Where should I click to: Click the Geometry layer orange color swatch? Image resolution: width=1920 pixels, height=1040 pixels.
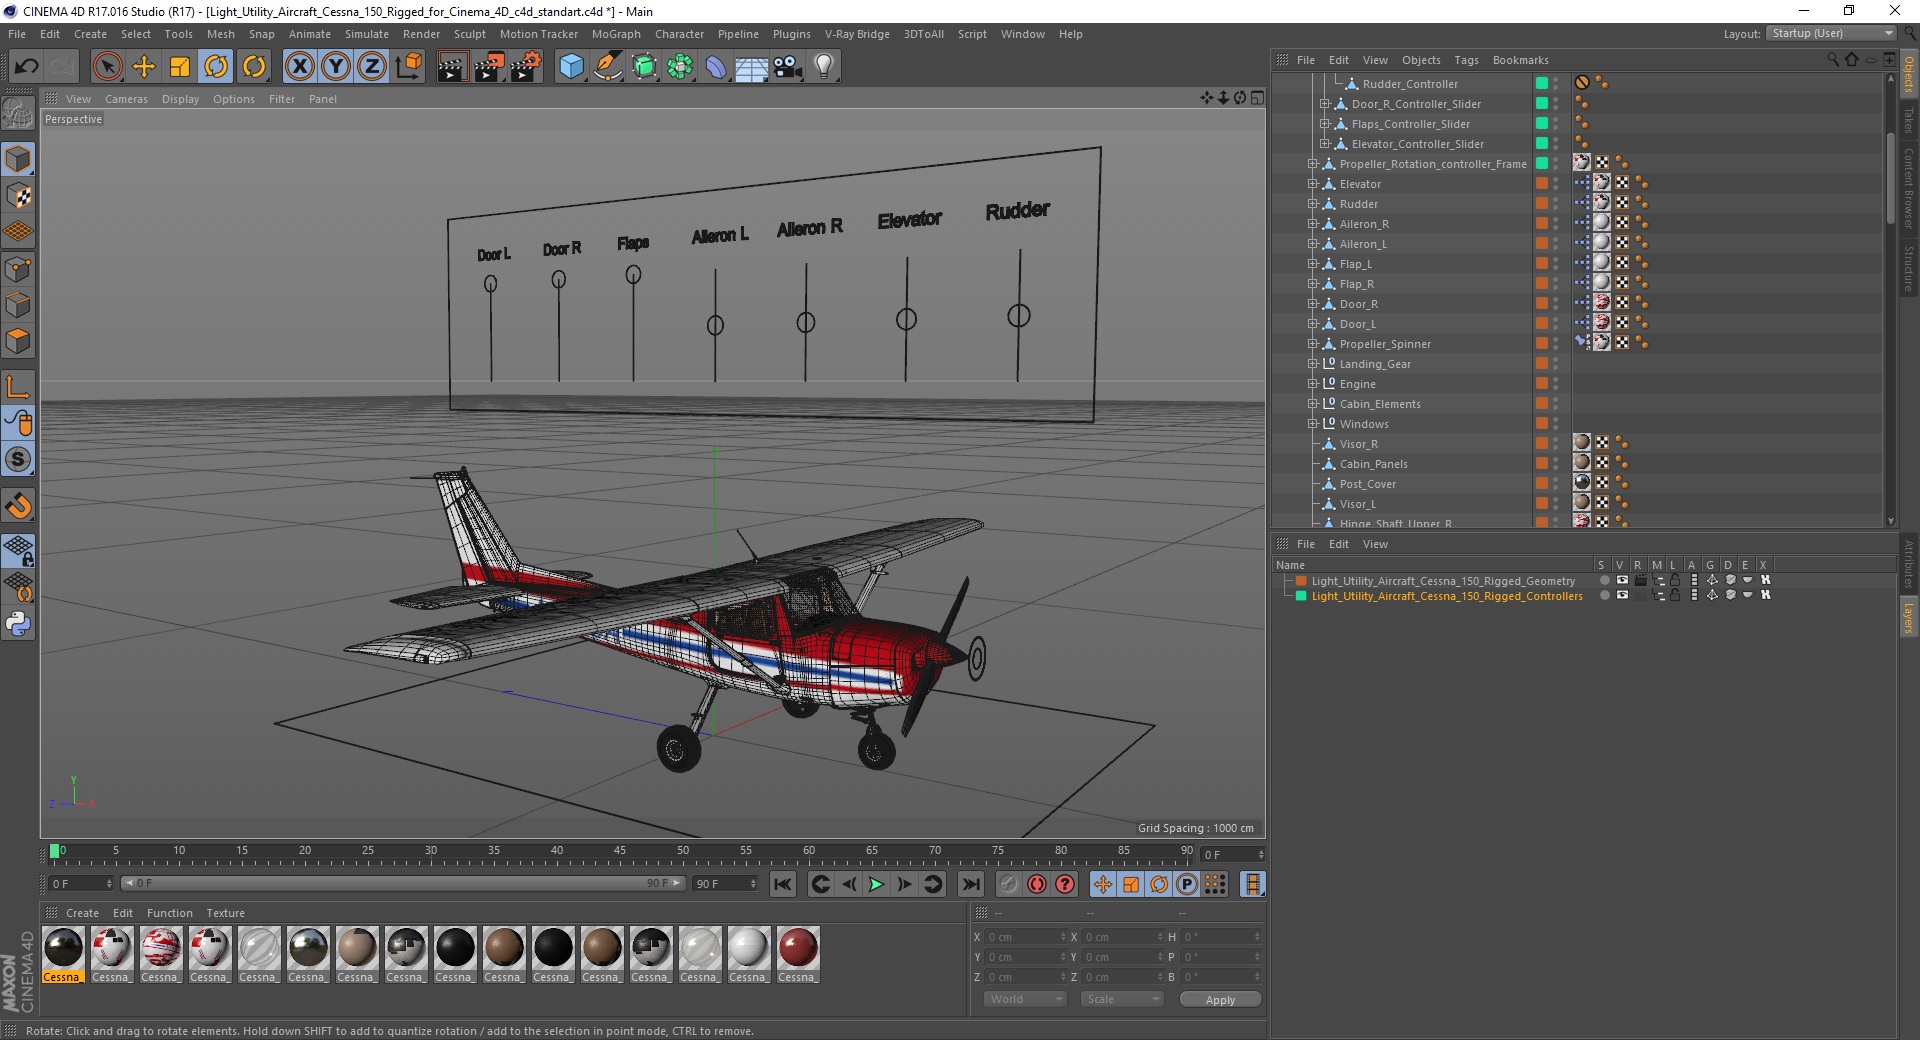tap(1301, 581)
